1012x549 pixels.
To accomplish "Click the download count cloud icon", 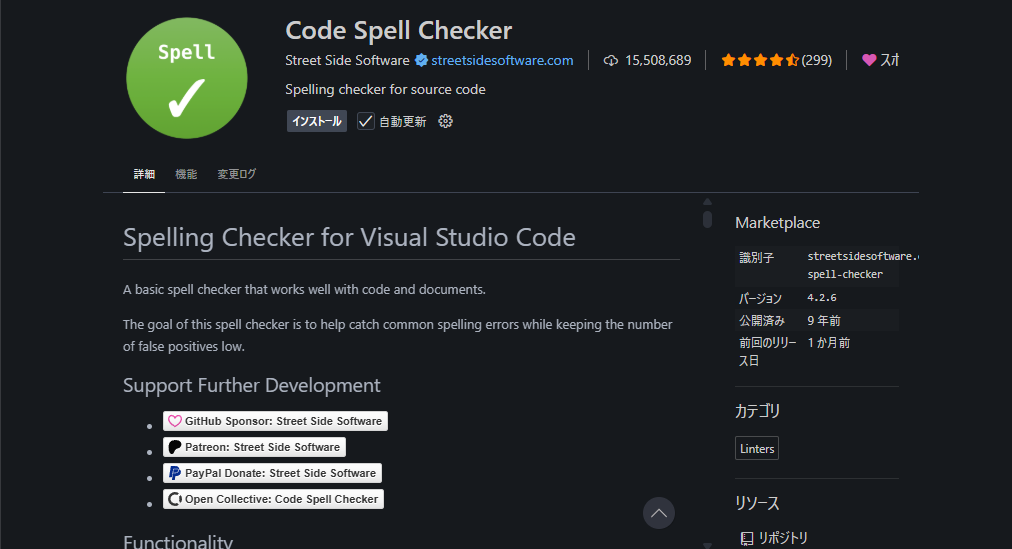I will tap(611, 61).
